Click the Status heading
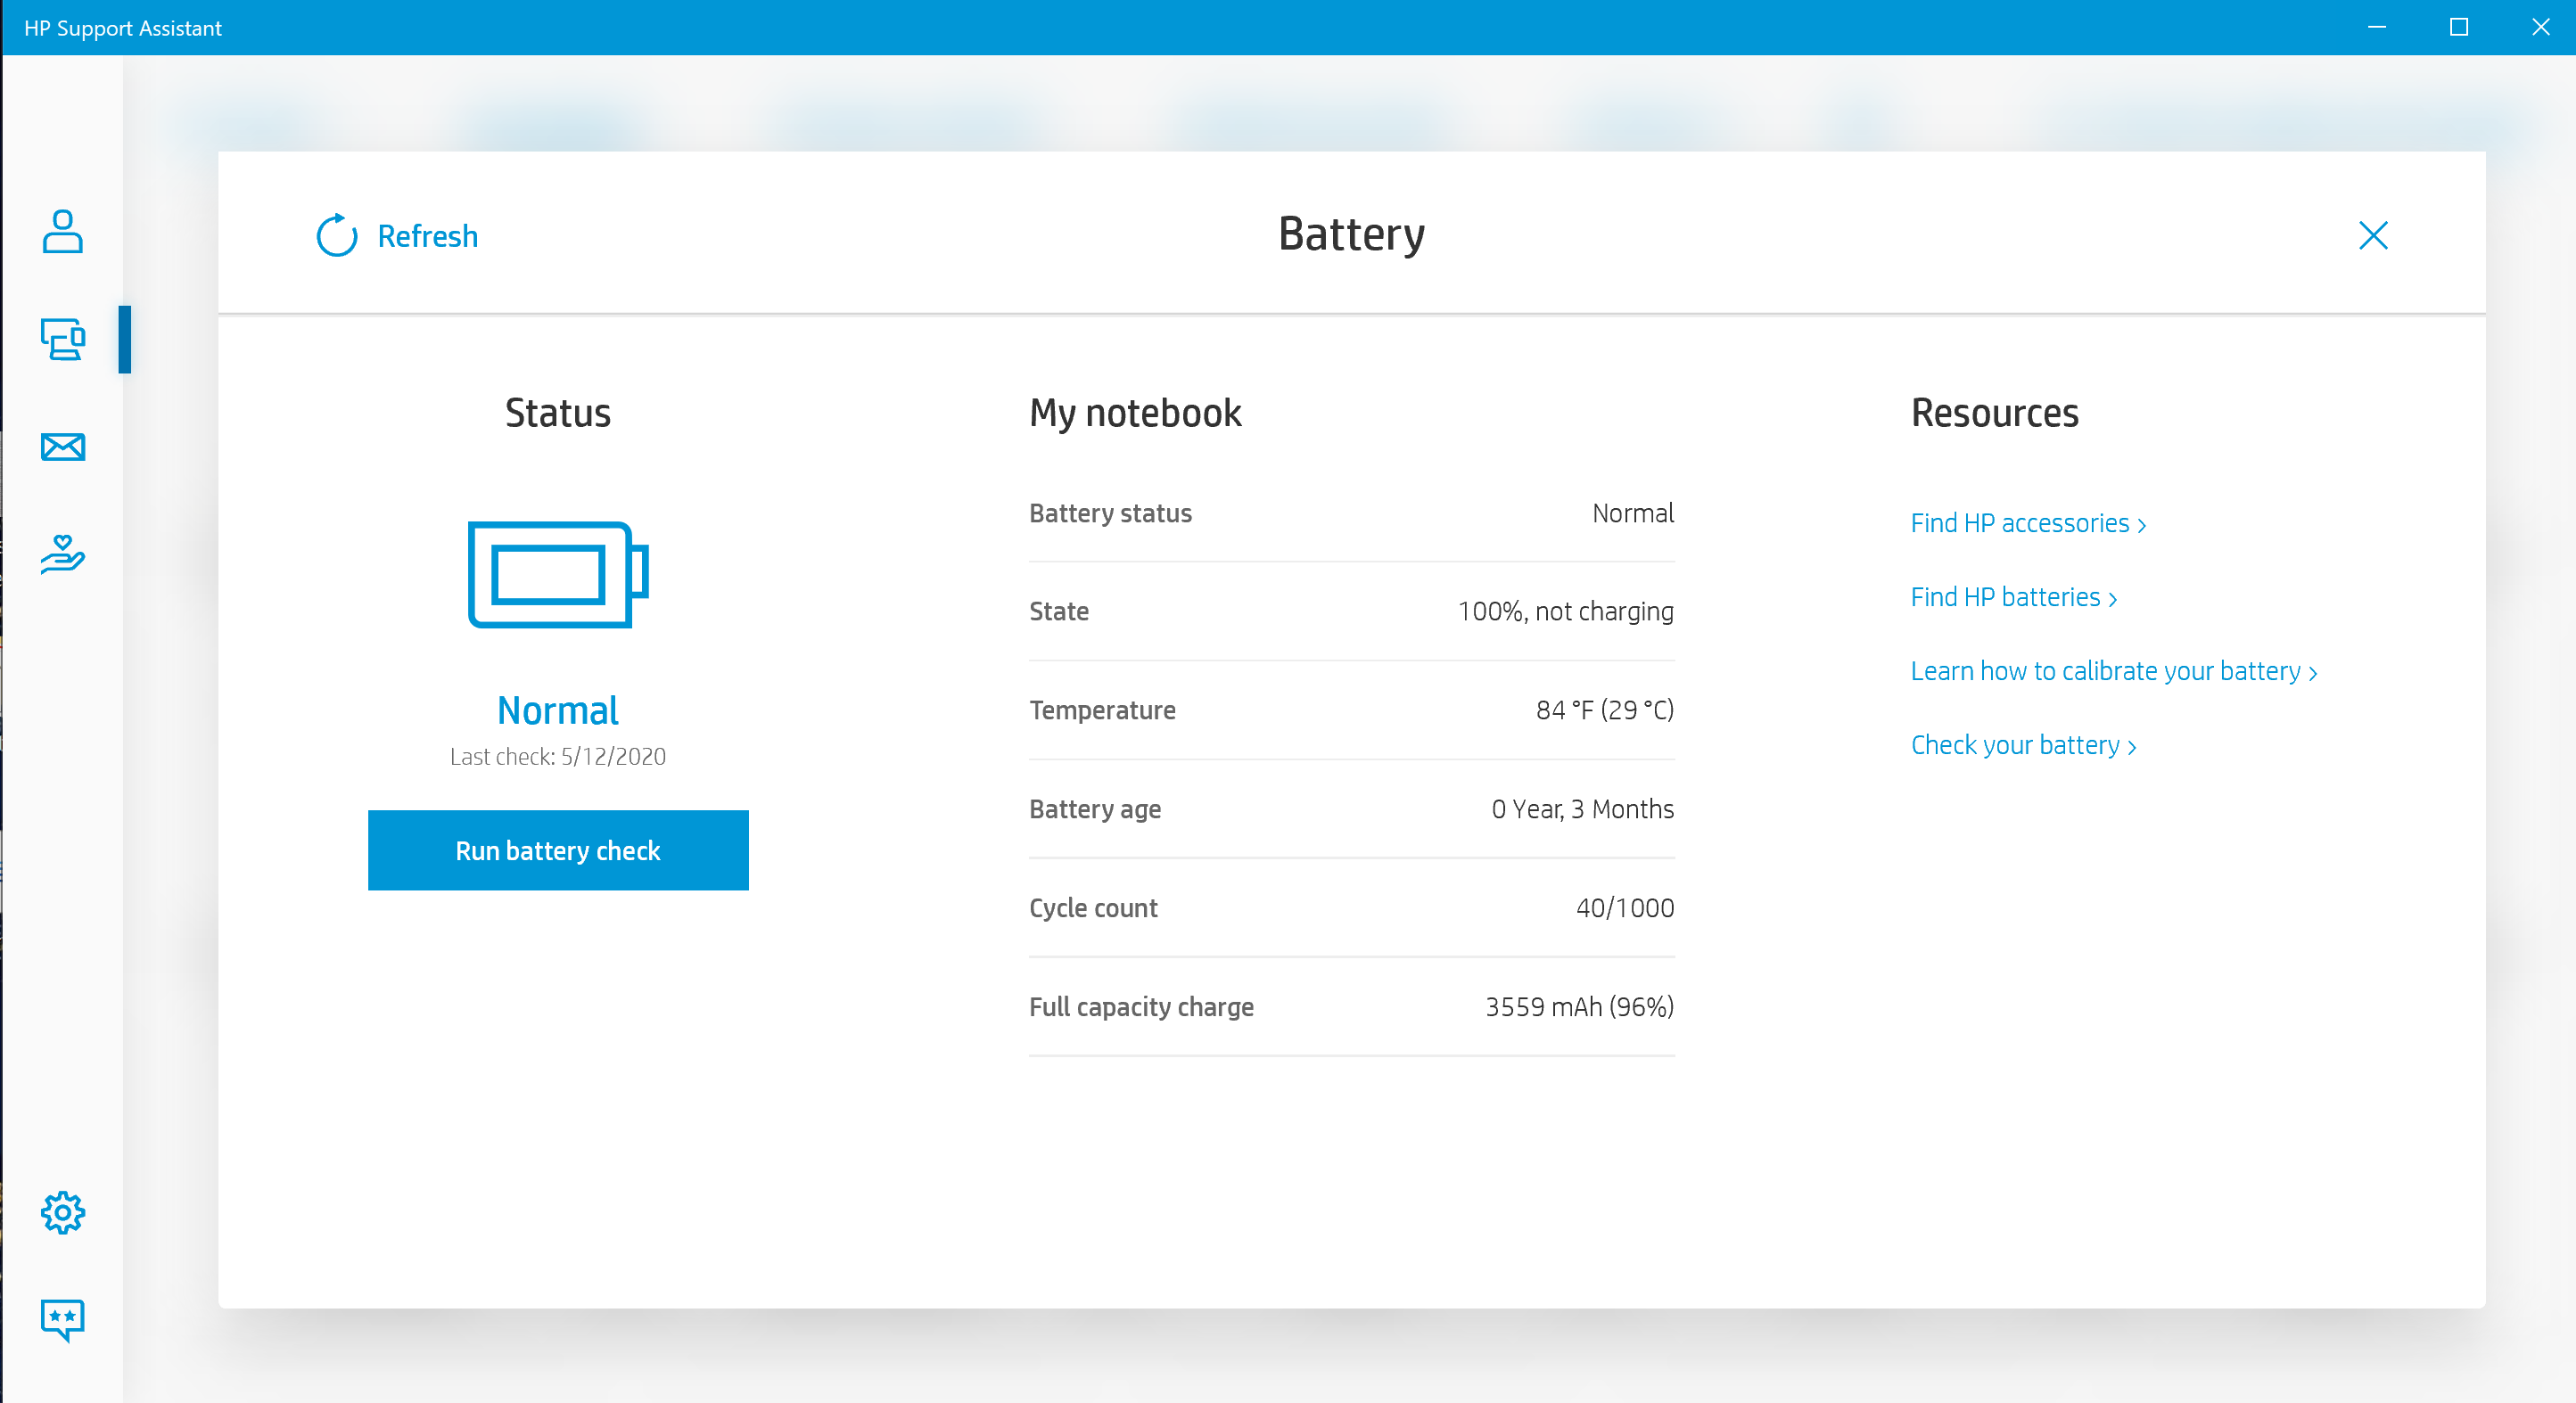 coord(558,413)
